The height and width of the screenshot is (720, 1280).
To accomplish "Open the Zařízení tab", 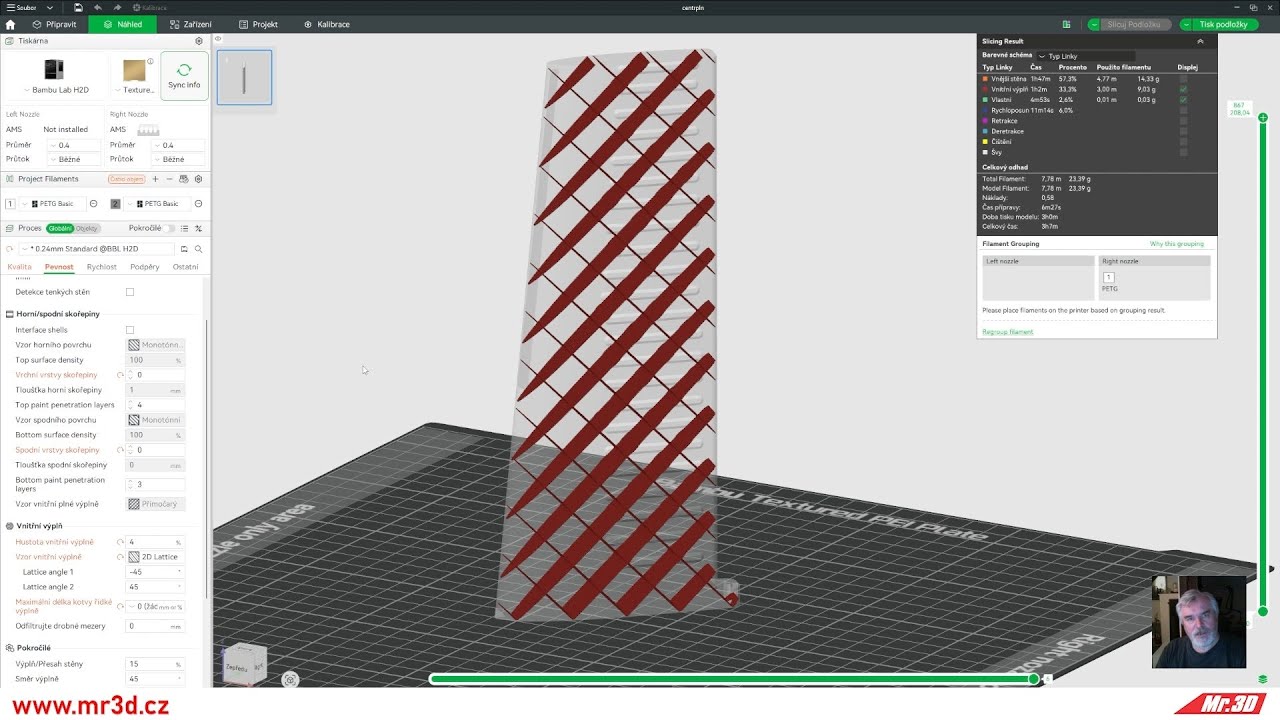I will (x=189, y=24).
